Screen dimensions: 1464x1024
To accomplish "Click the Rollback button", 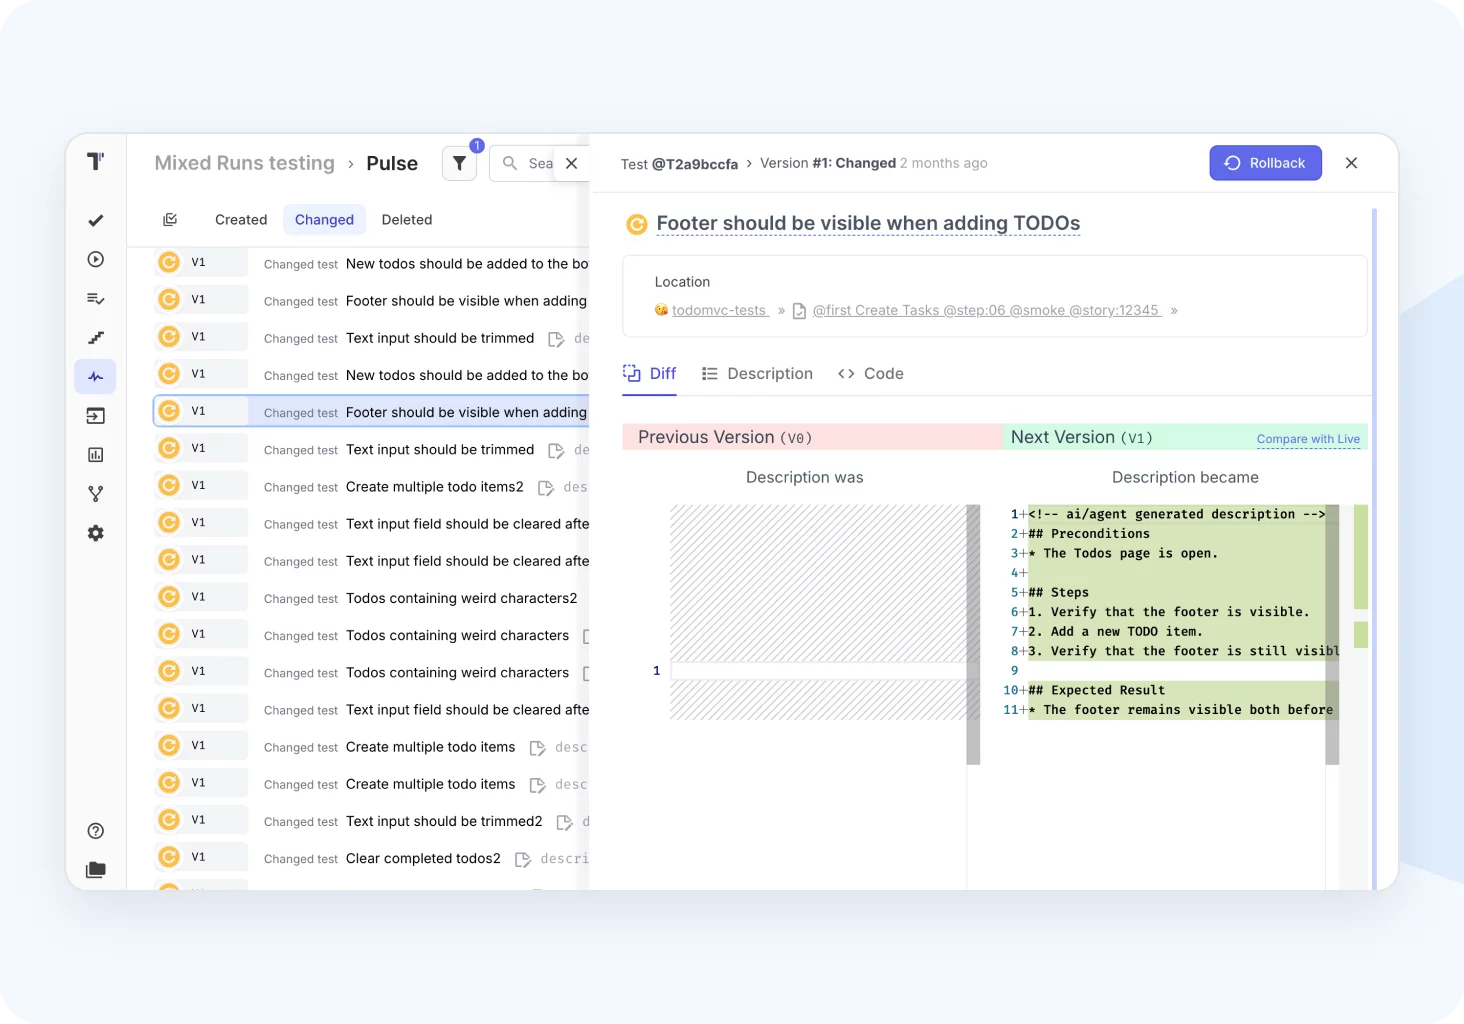I will [x=1265, y=163].
